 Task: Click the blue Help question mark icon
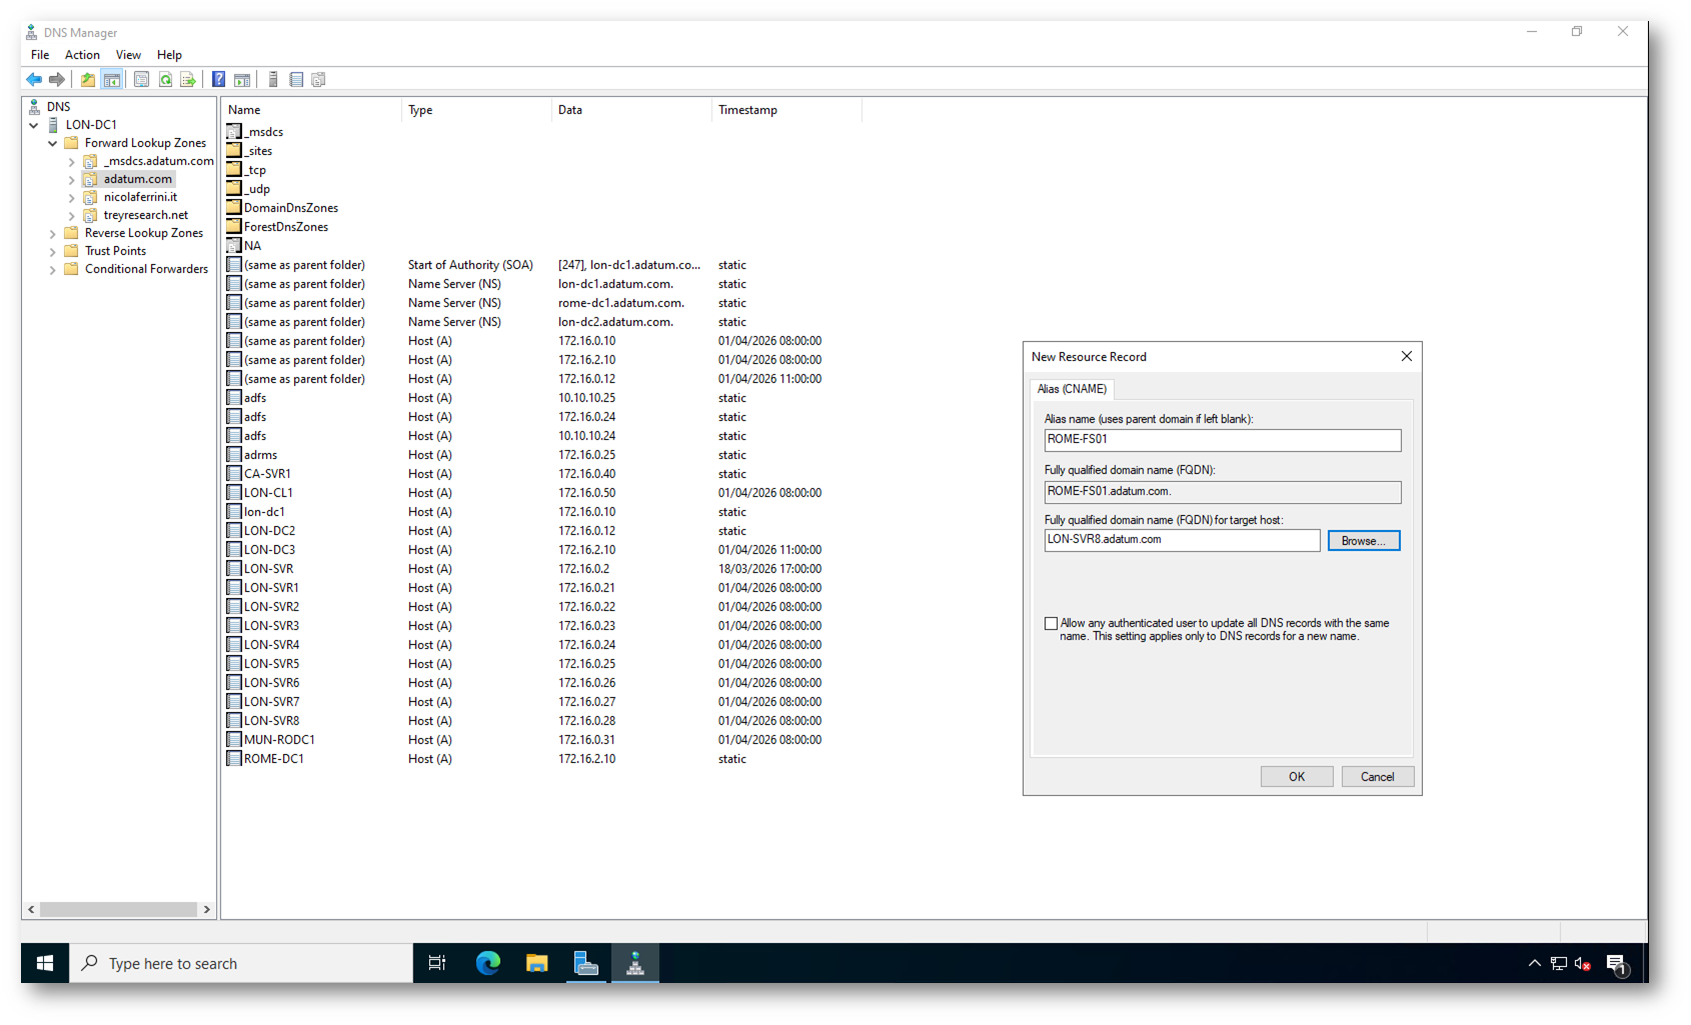tap(218, 80)
